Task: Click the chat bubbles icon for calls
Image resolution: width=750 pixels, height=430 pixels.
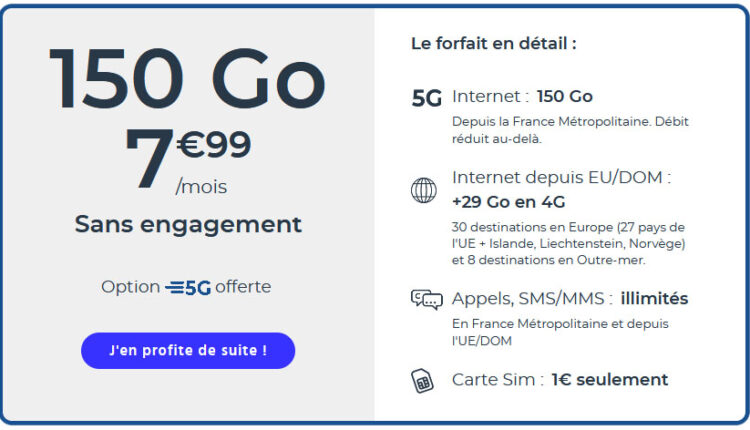Action: tap(427, 300)
